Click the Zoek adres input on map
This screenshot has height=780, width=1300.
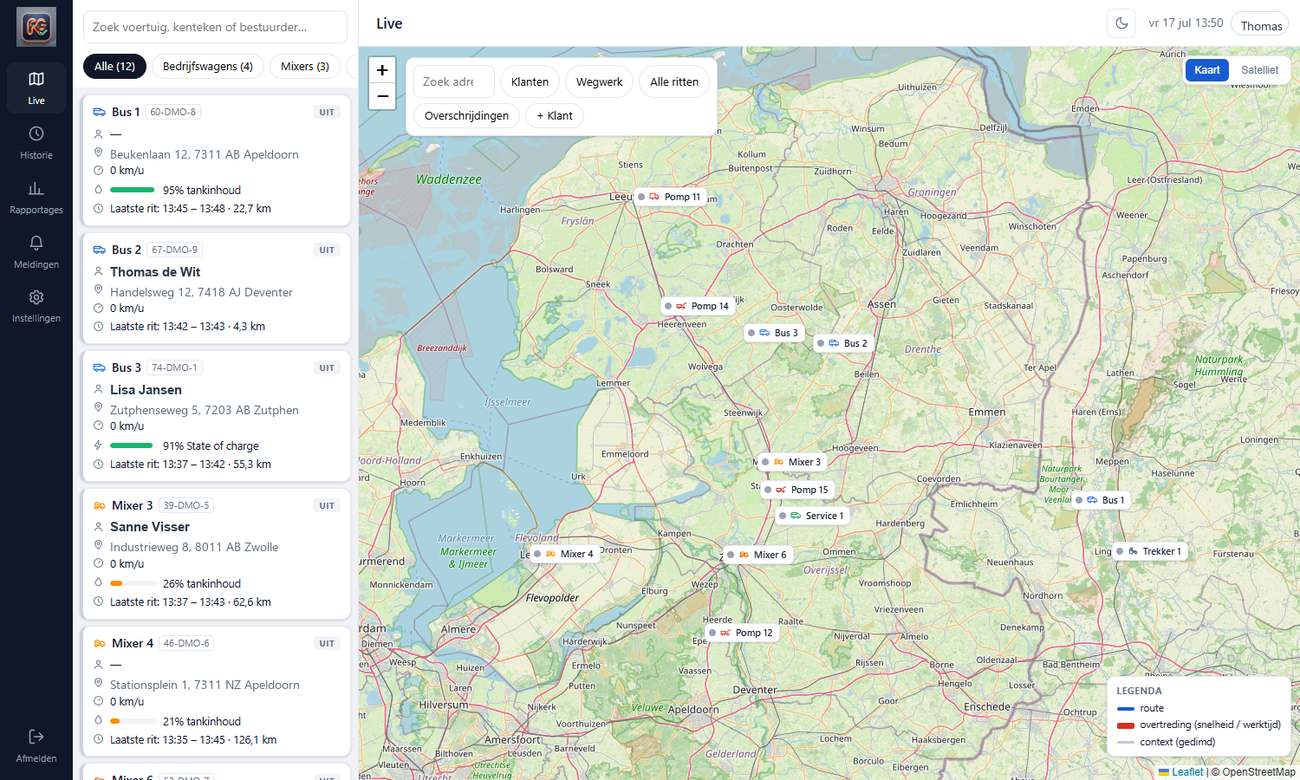[454, 82]
